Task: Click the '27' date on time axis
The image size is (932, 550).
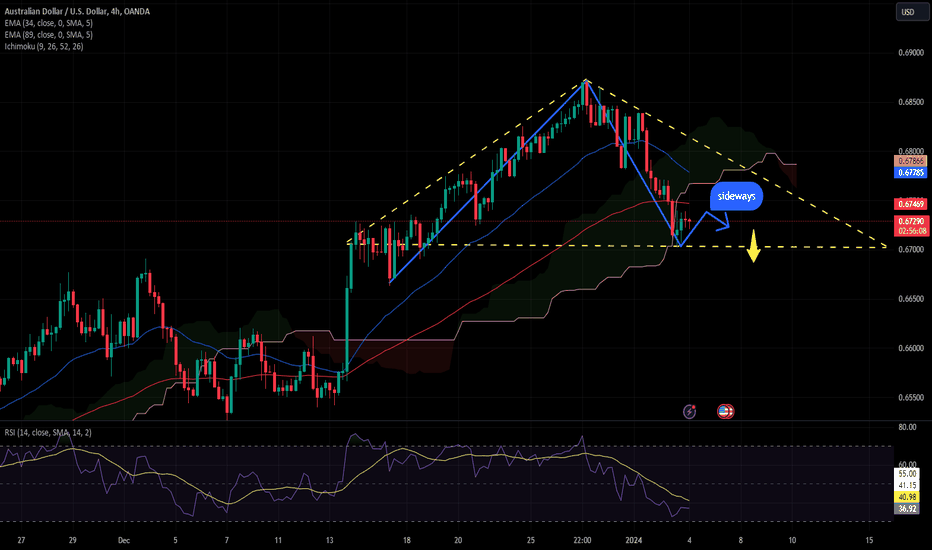Action: point(21,540)
